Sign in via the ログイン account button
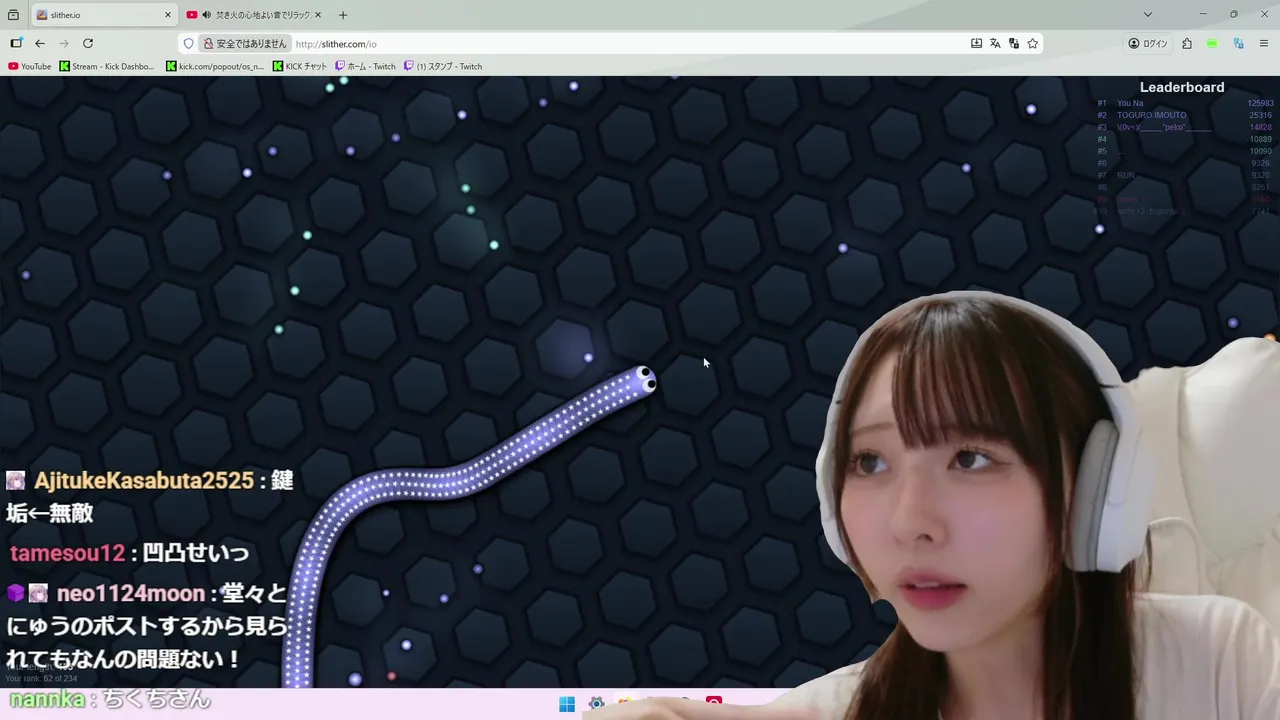 (1148, 43)
